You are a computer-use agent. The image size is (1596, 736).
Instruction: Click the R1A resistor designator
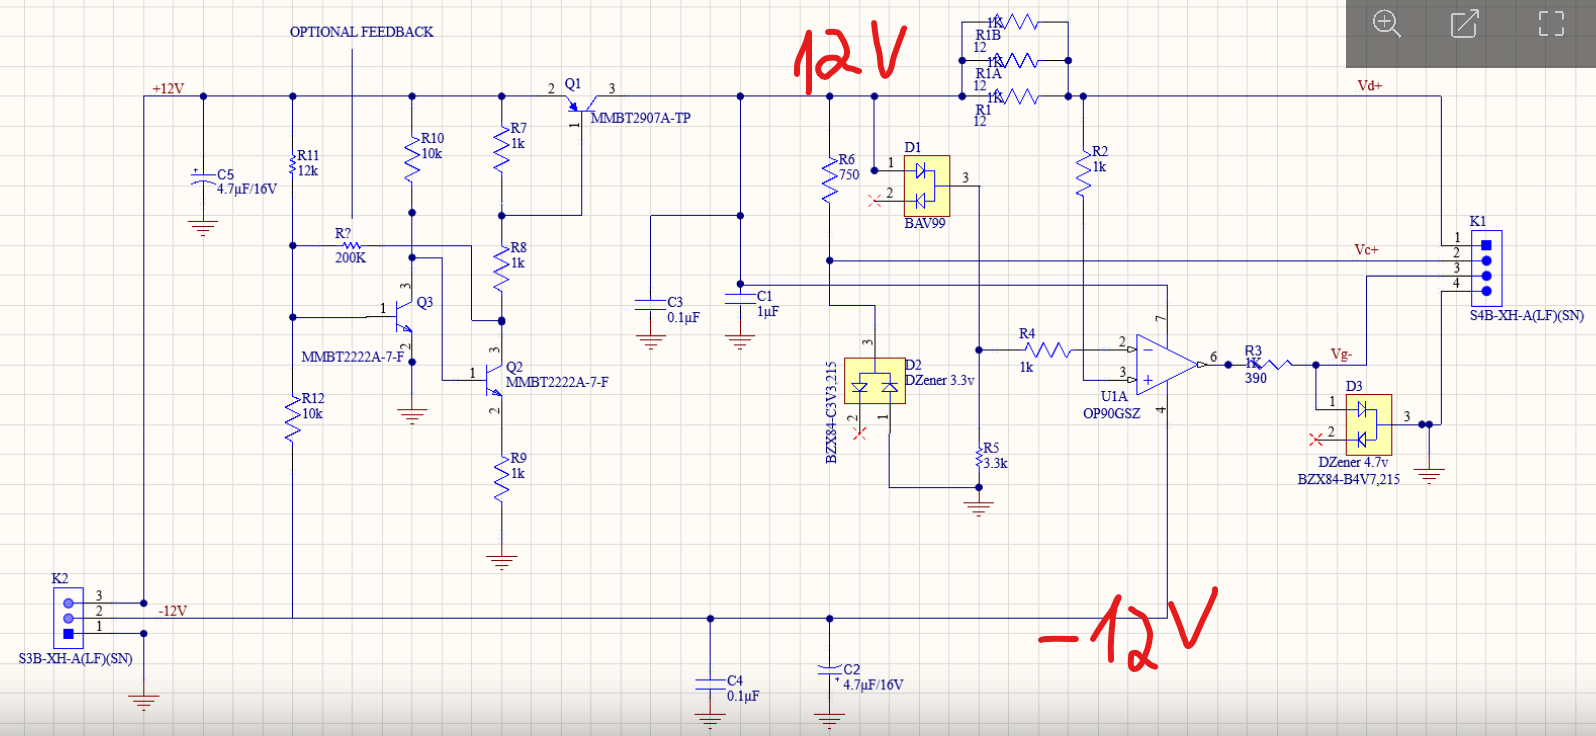click(988, 73)
